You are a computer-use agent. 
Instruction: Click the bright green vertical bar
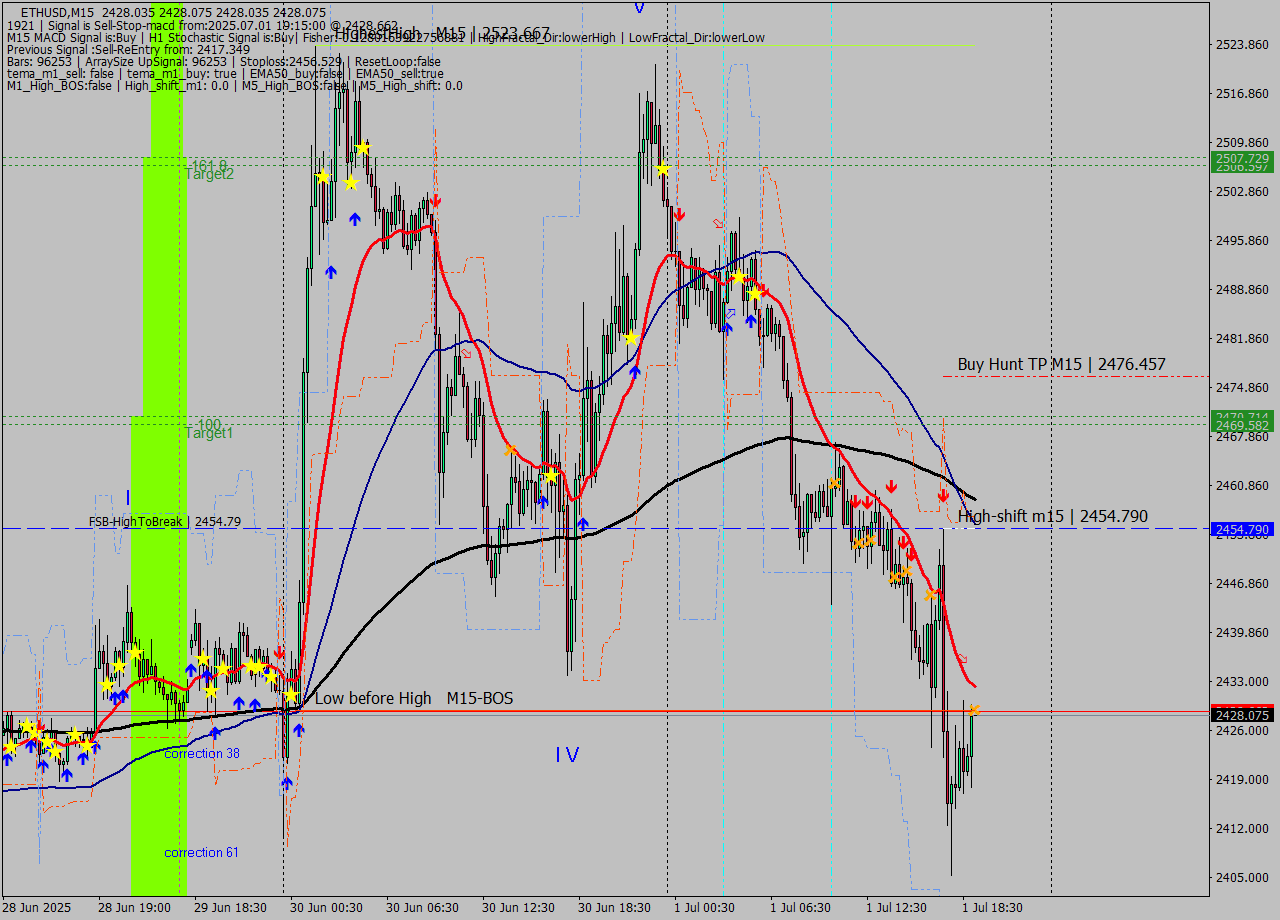click(166, 300)
